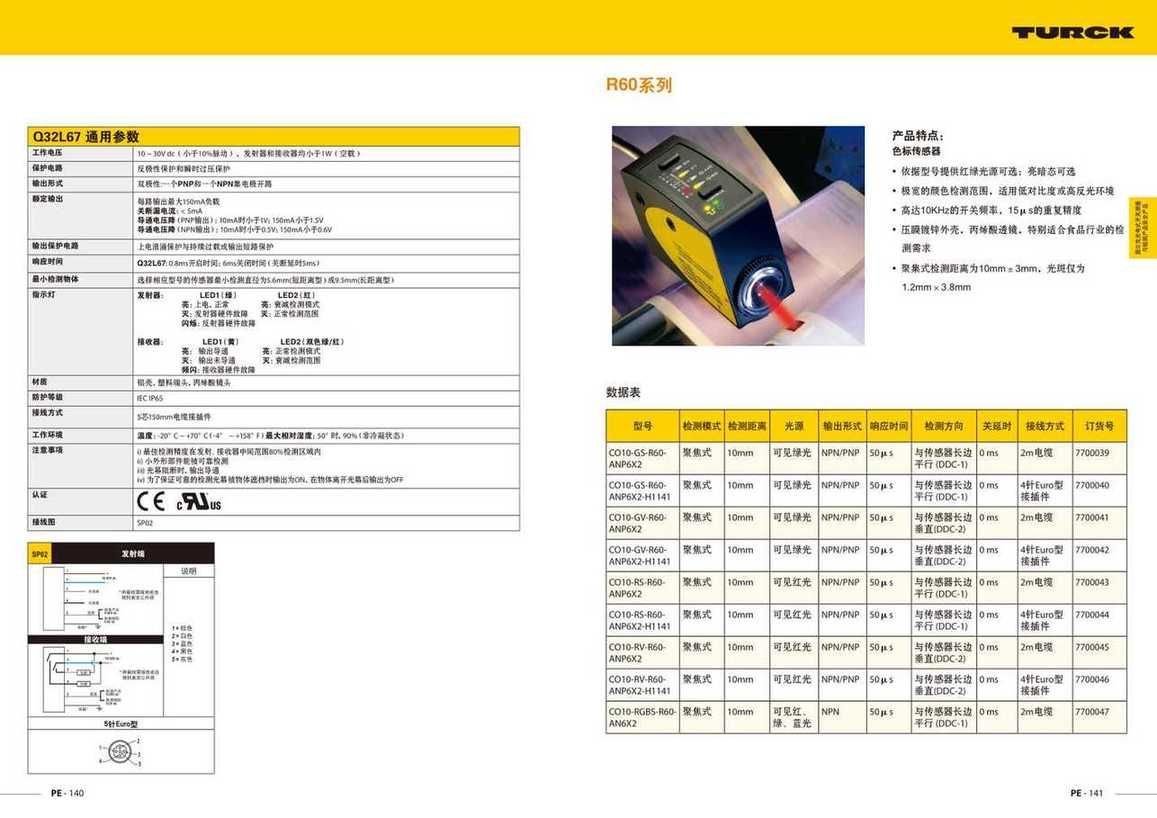Select order number 7700039

(1092, 453)
